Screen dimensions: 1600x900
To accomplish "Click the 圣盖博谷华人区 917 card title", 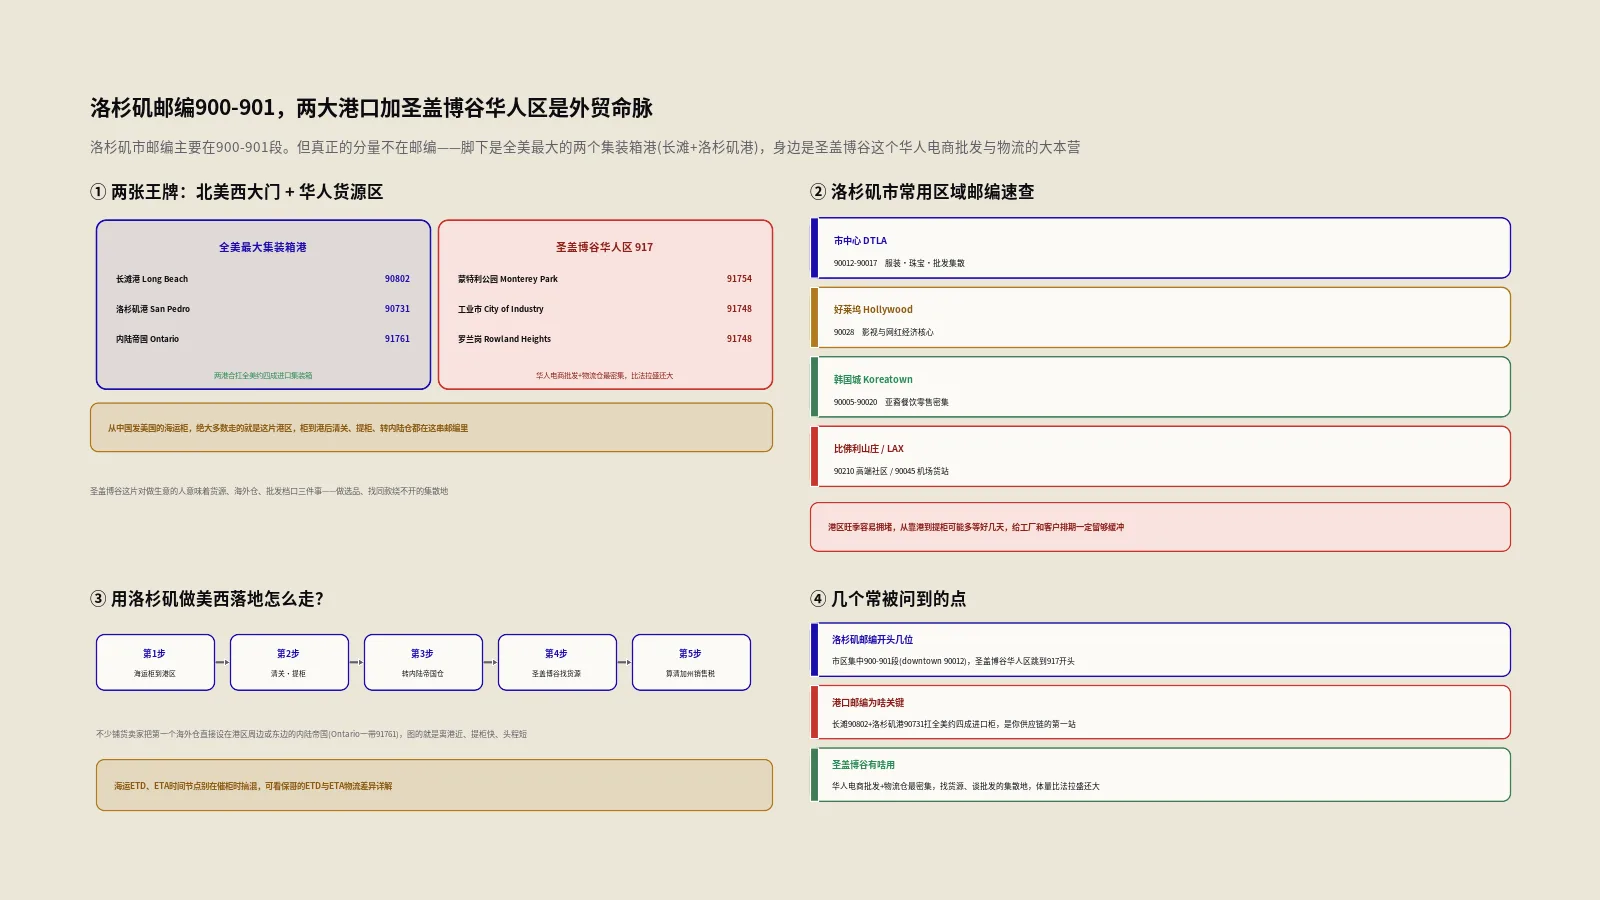I will pyautogui.click(x=605, y=247).
